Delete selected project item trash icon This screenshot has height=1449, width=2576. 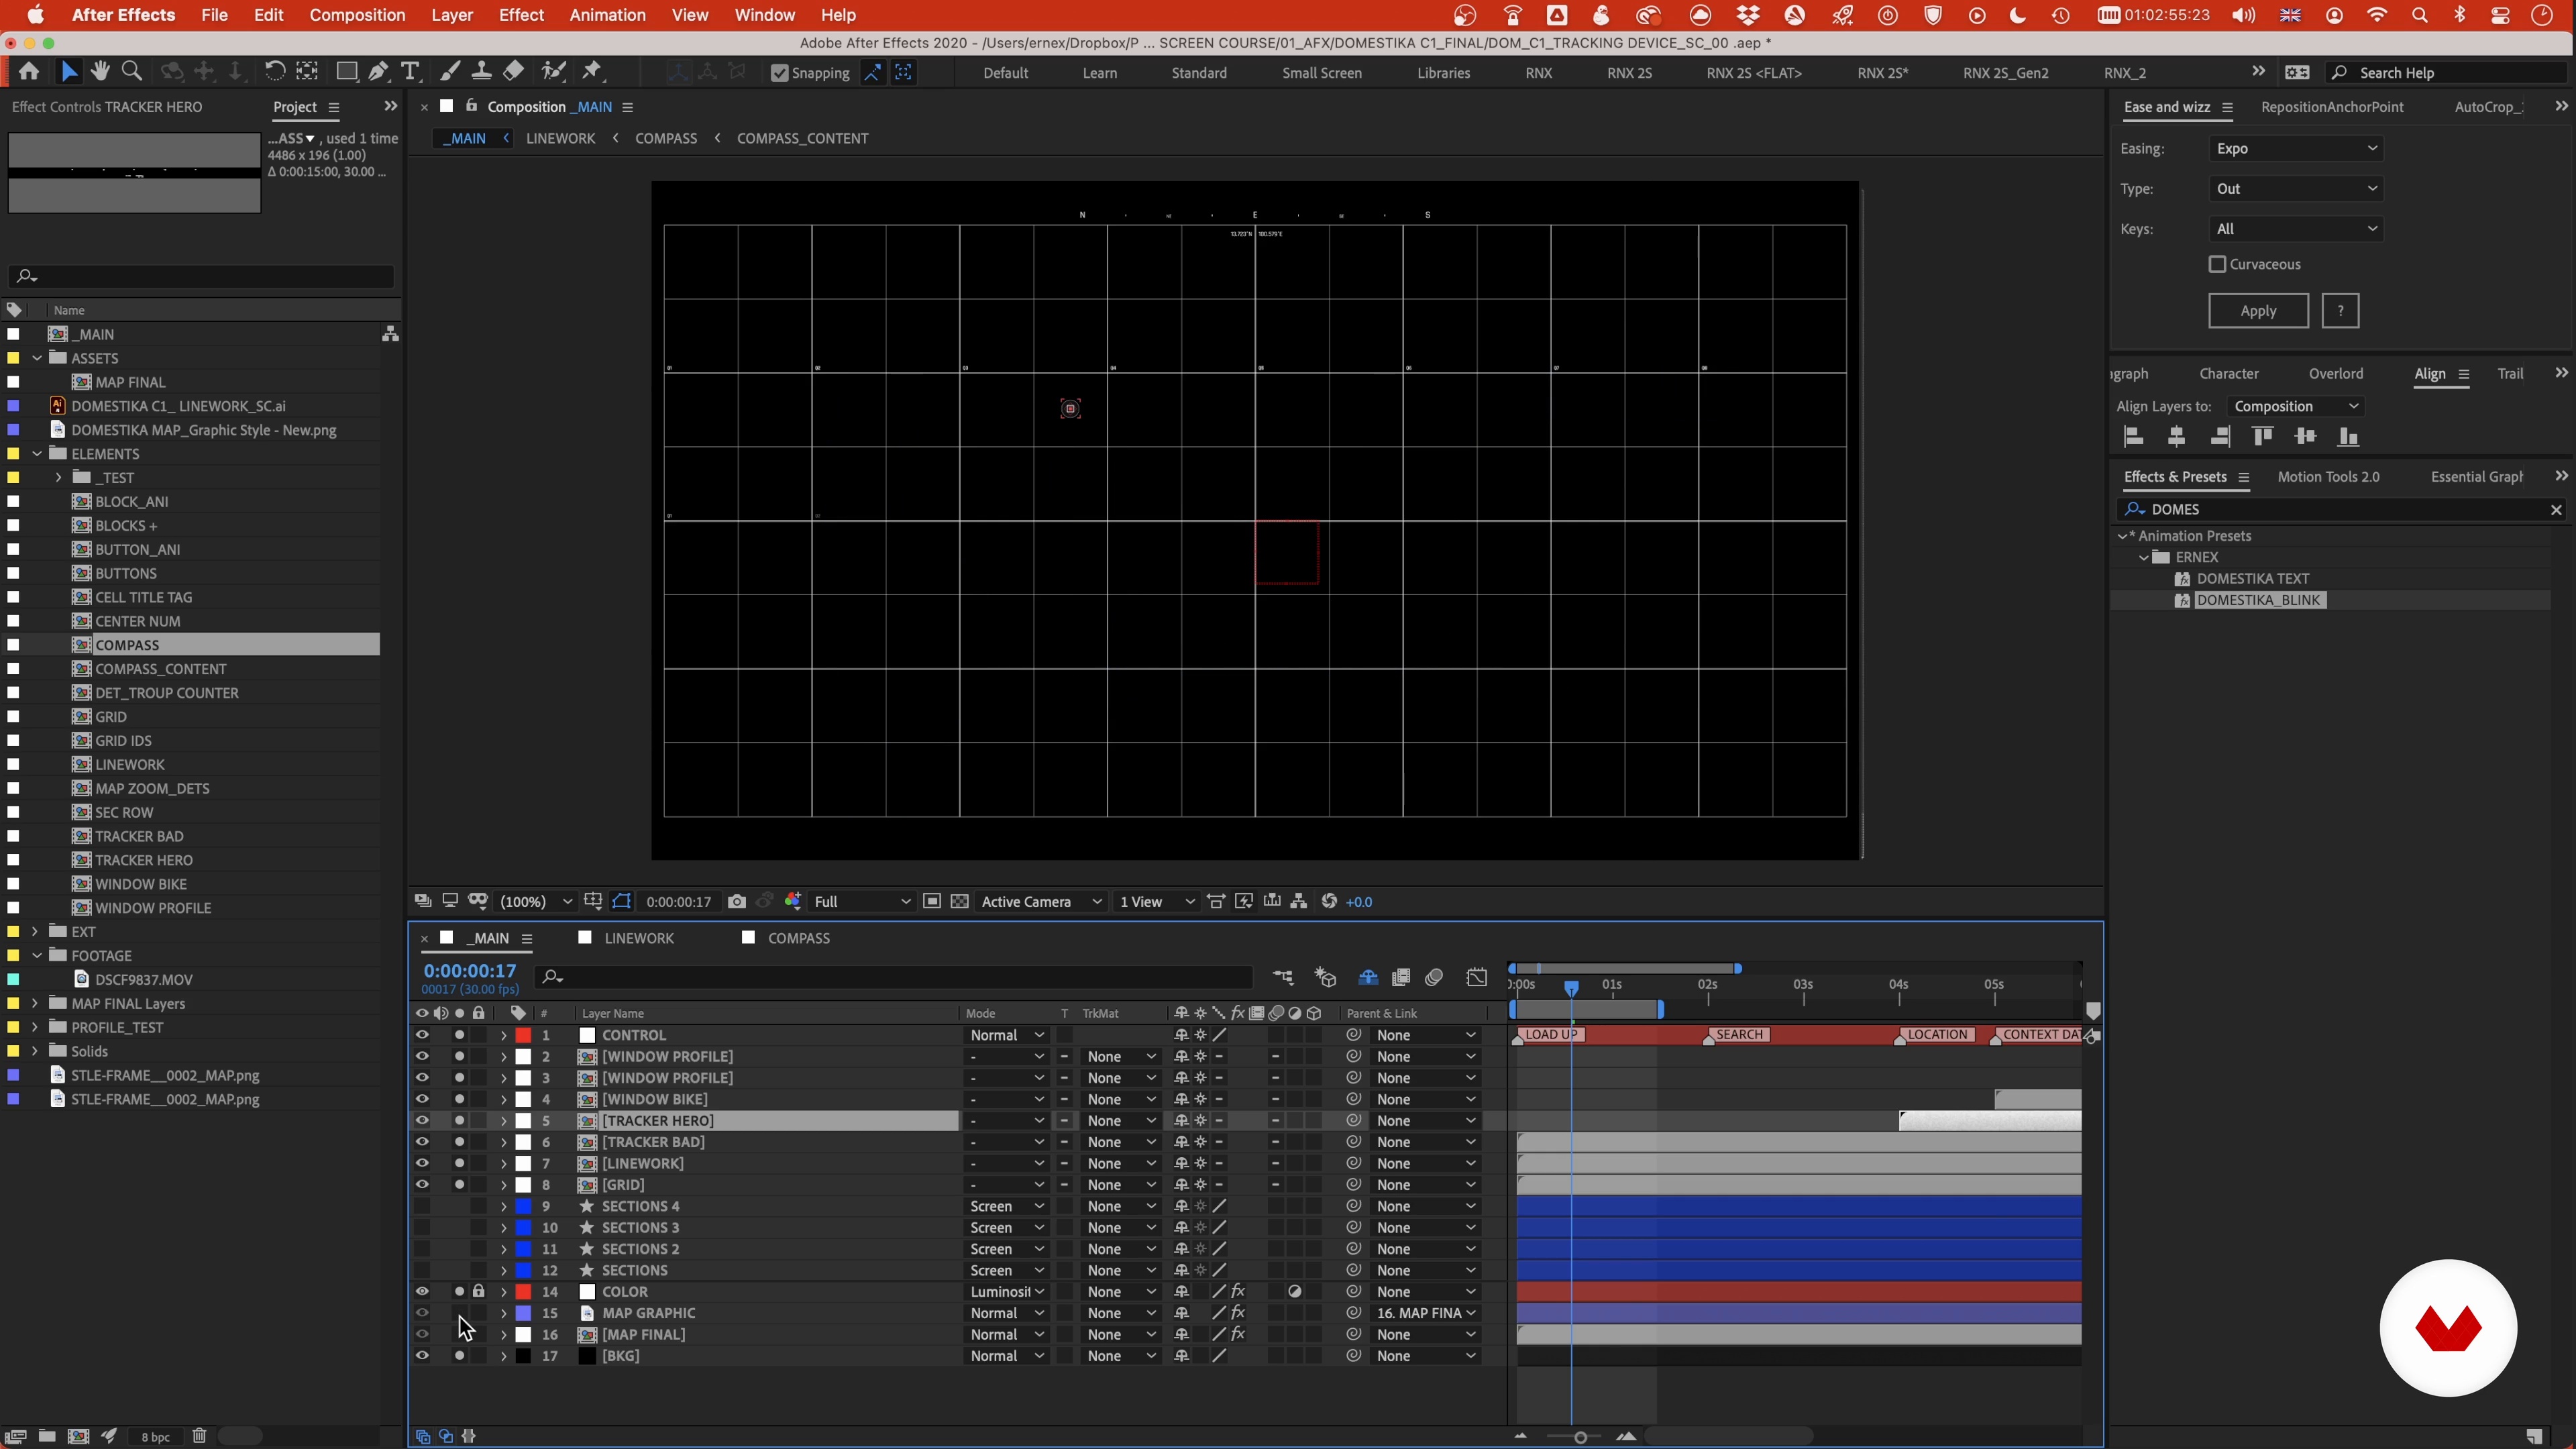(x=199, y=1436)
